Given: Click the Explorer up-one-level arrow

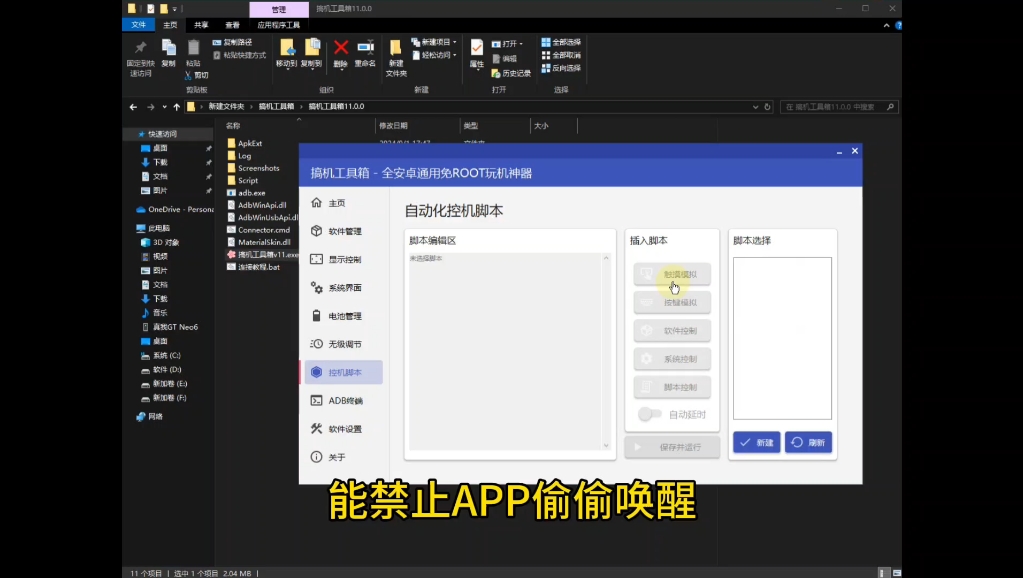Looking at the screenshot, I should 176,107.
